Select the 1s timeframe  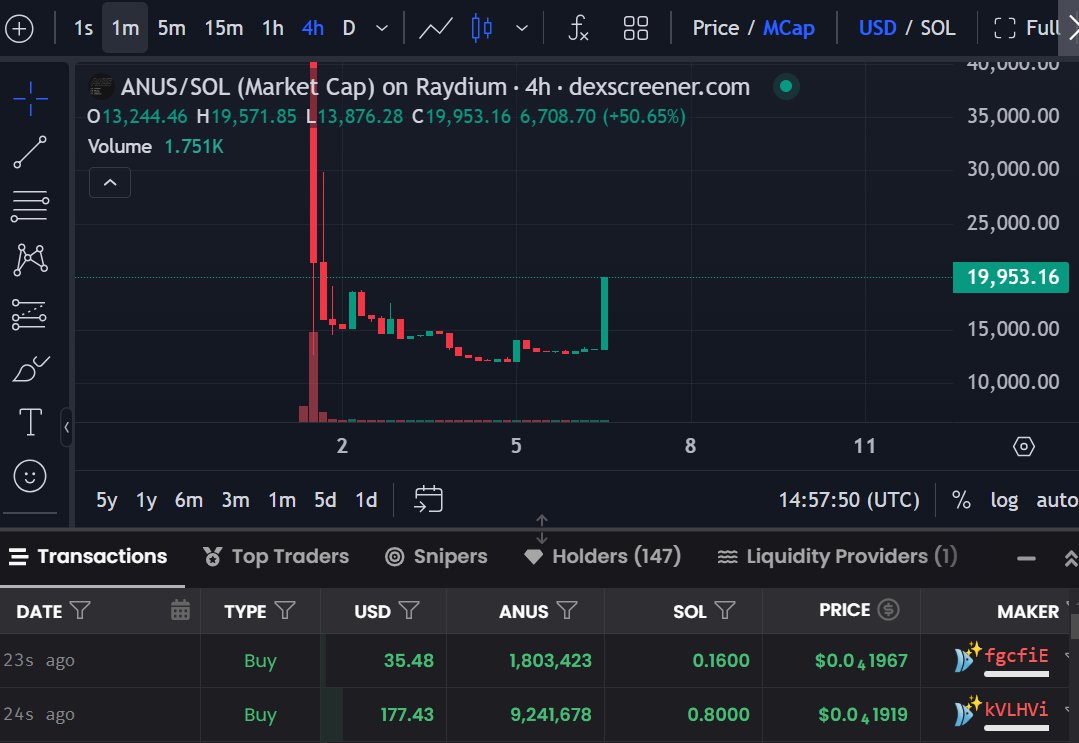(x=83, y=28)
